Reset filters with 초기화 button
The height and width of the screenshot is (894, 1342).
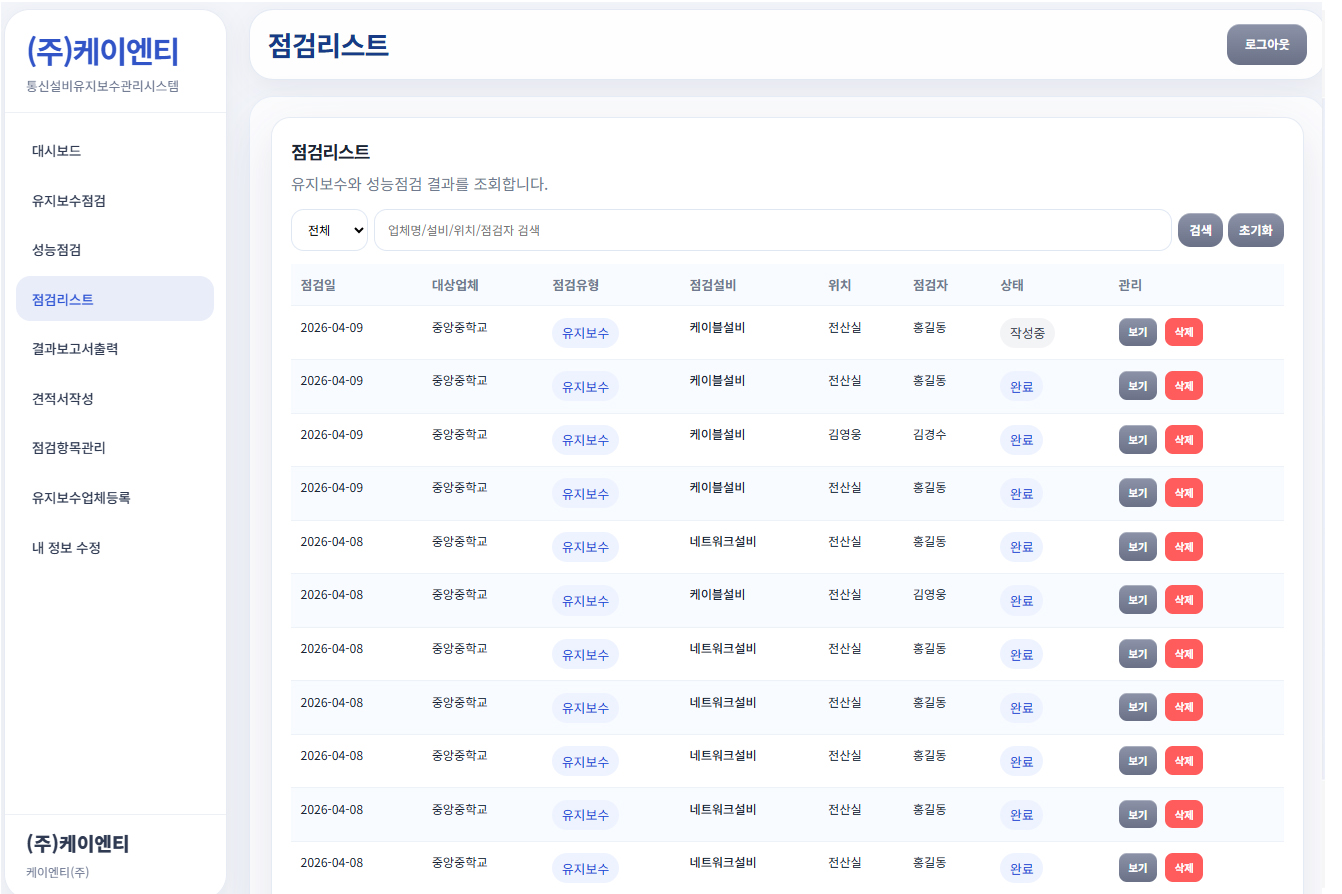pyautogui.click(x=1256, y=229)
